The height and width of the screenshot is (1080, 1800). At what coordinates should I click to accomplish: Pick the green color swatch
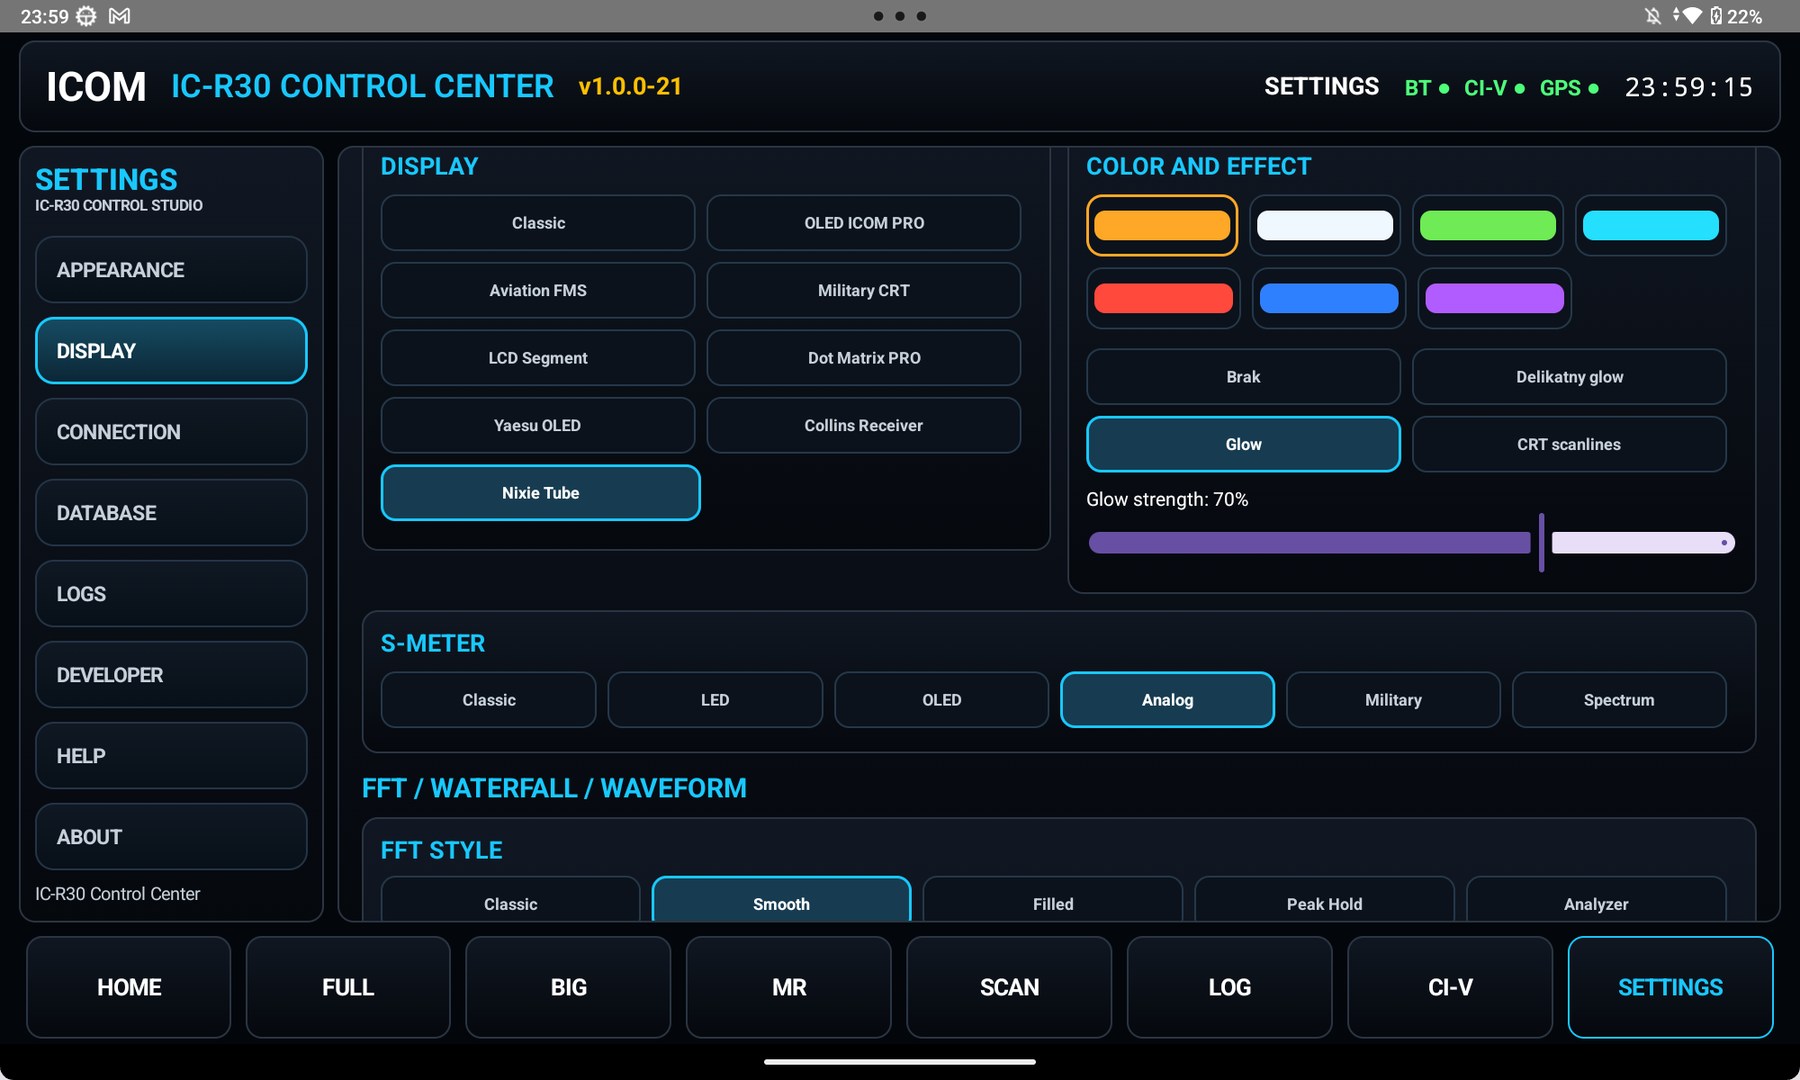coord(1488,225)
